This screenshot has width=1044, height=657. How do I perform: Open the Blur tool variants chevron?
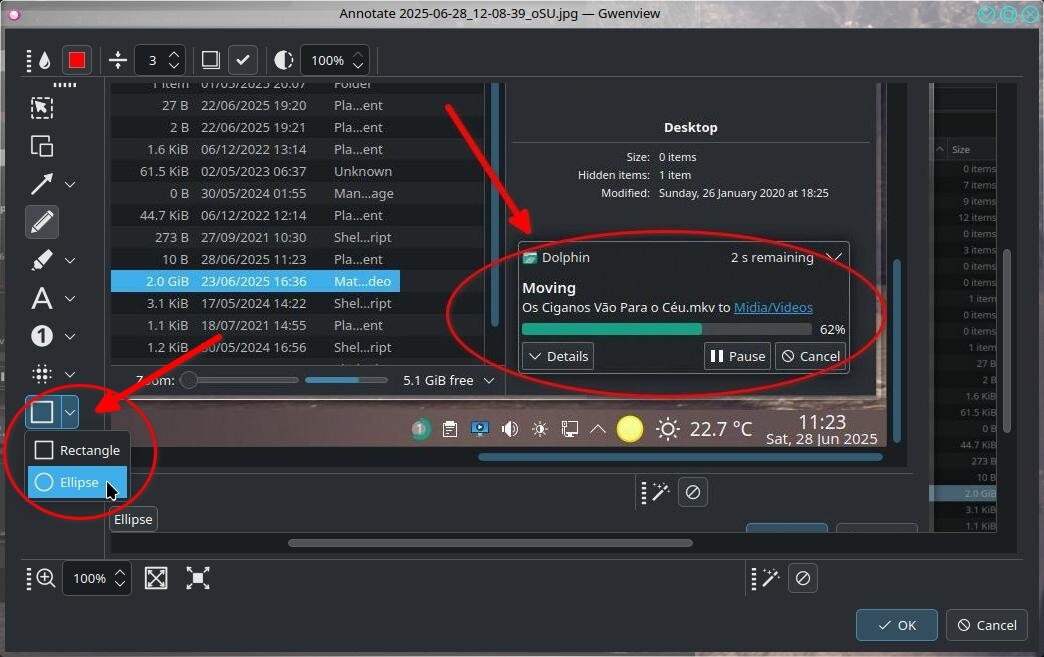[70, 375]
